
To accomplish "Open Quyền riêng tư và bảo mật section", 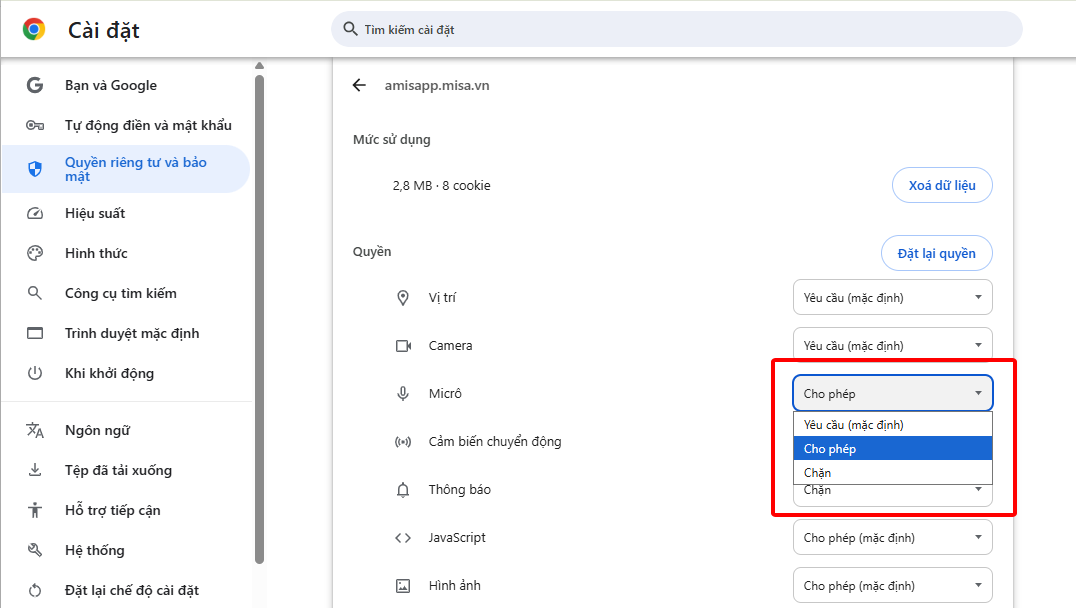I will 126,169.
